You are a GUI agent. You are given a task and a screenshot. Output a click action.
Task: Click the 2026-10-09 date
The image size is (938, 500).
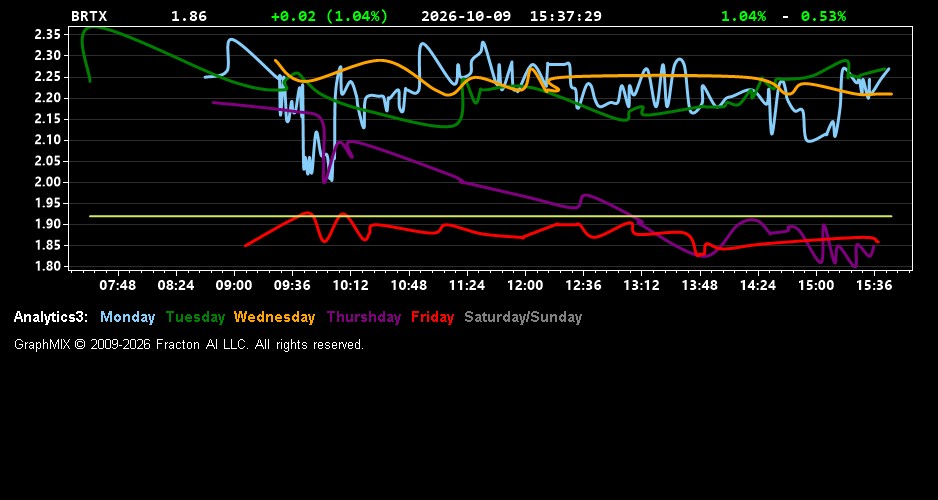[466, 16]
